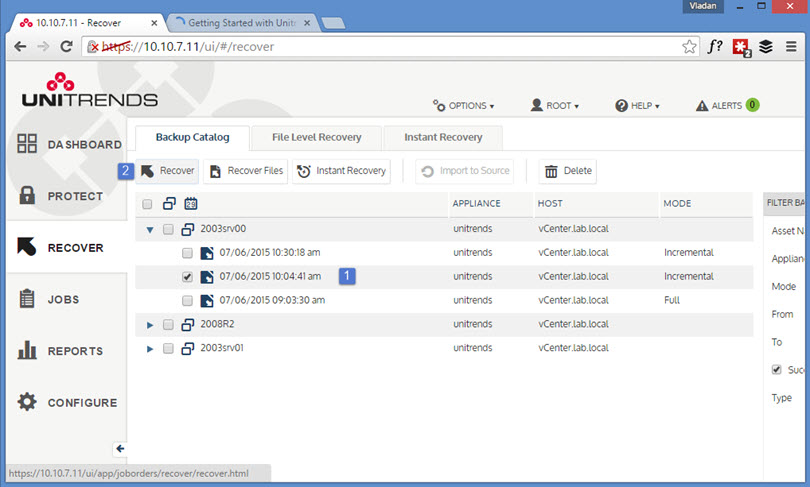Check the 07/06/2015 09:03:30 am backup
The image size is (810, 487).
[187, 301]
